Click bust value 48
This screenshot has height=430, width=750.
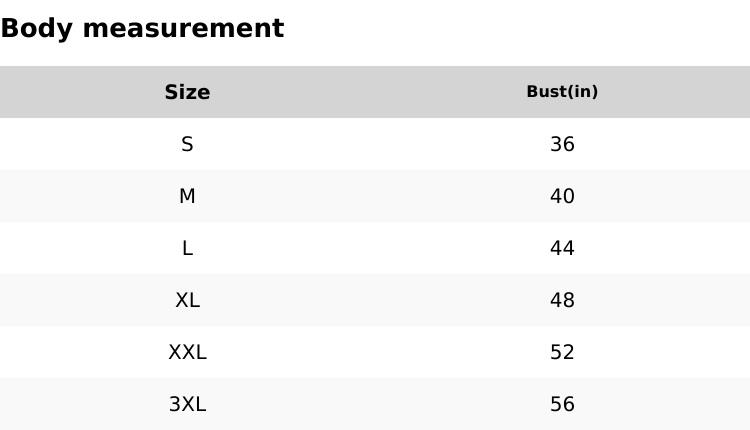click(x=562, y=300)
